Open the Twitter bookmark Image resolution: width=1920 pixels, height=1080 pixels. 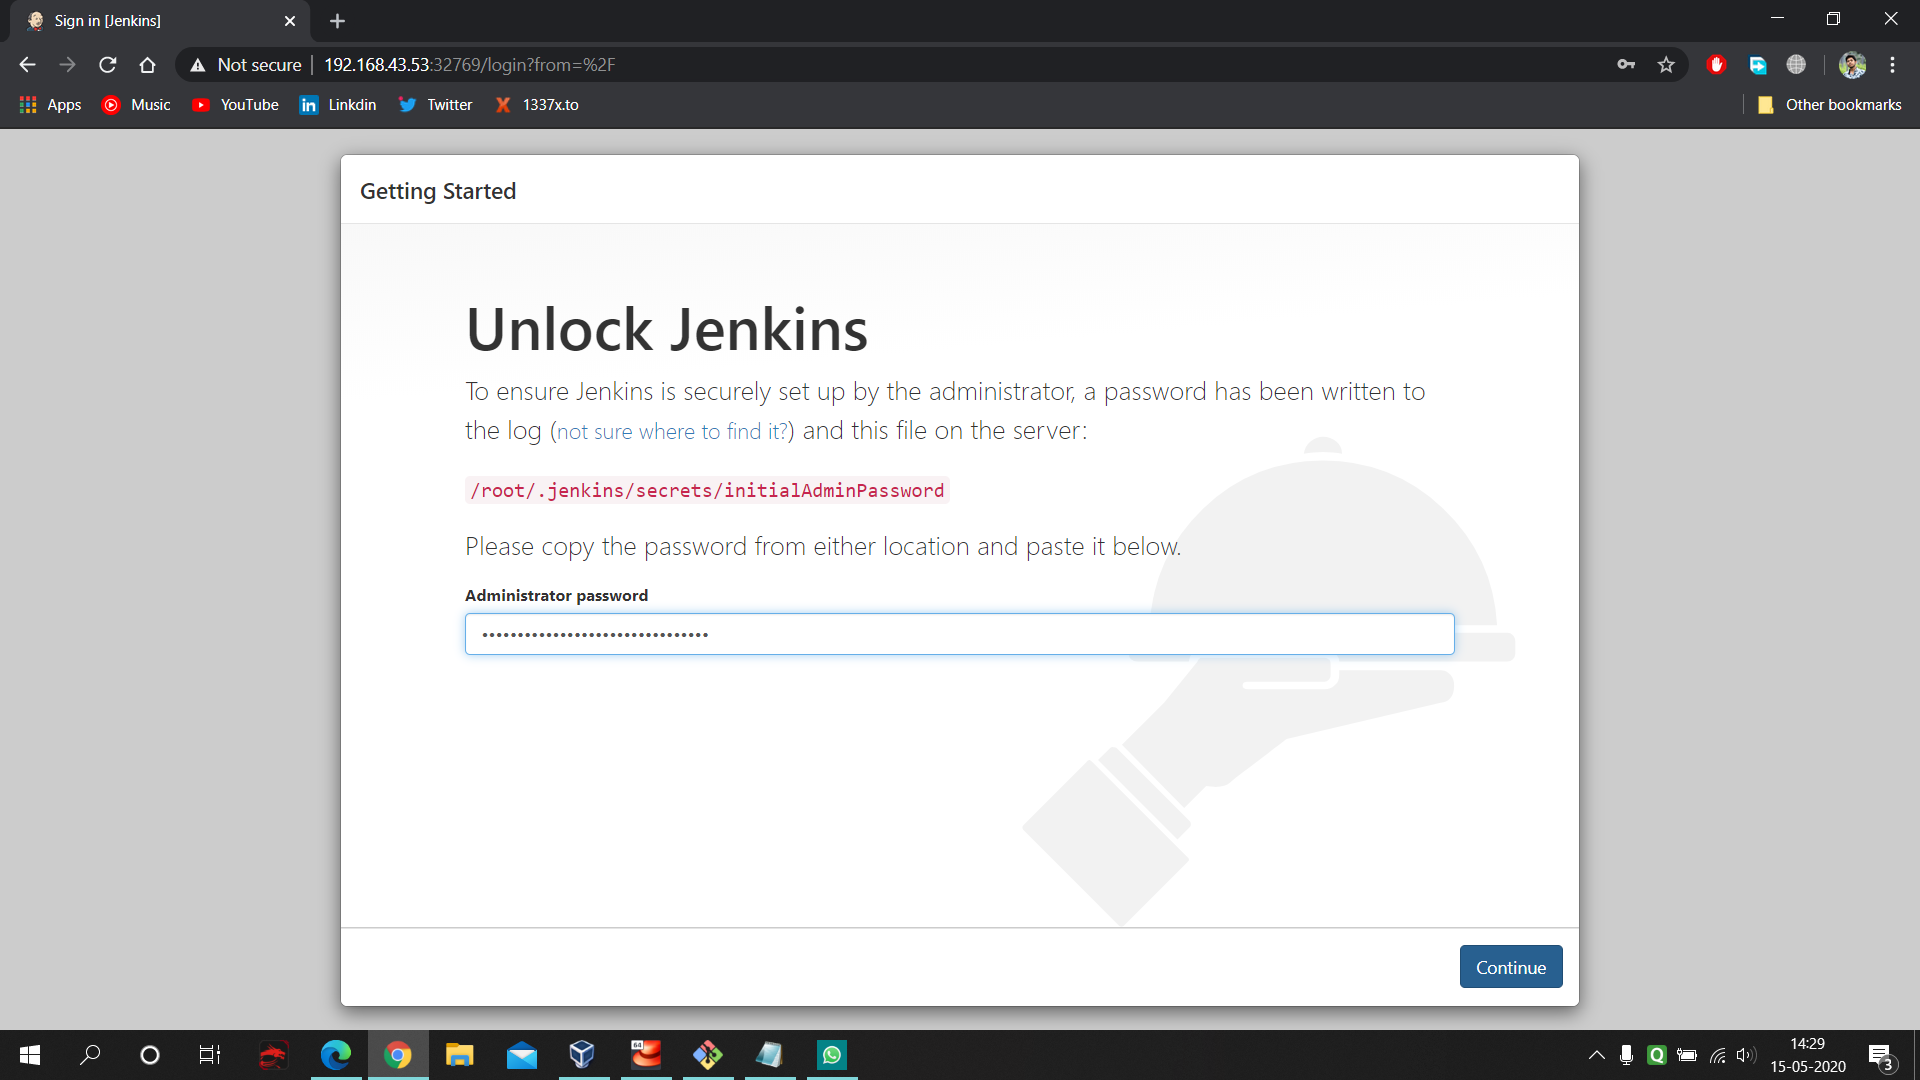(436, 105)
